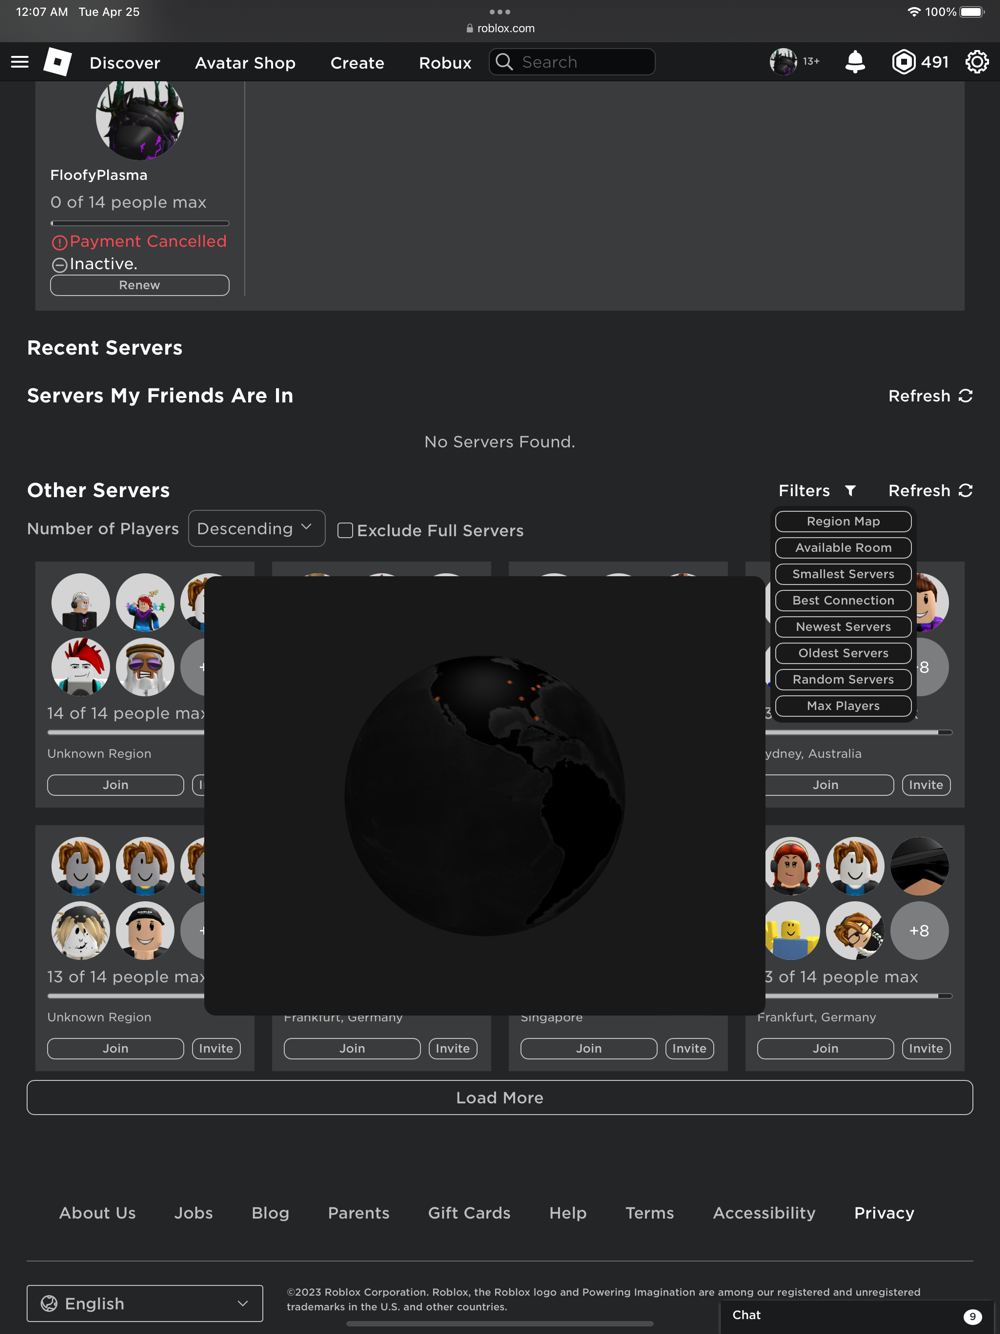Open the Avatar Shop tab
The width and height of the screenshot is (1000, 1334).
tap(245, 62)
